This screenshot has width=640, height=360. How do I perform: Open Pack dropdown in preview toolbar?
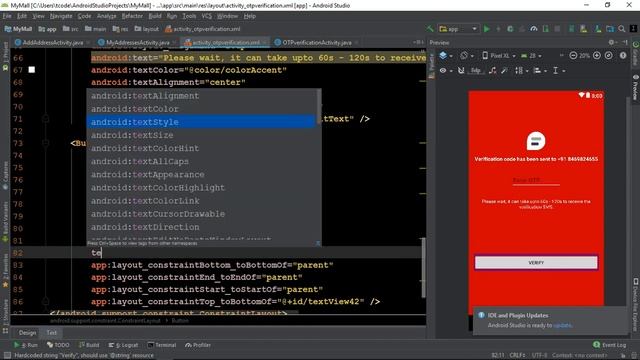(521, 71)
